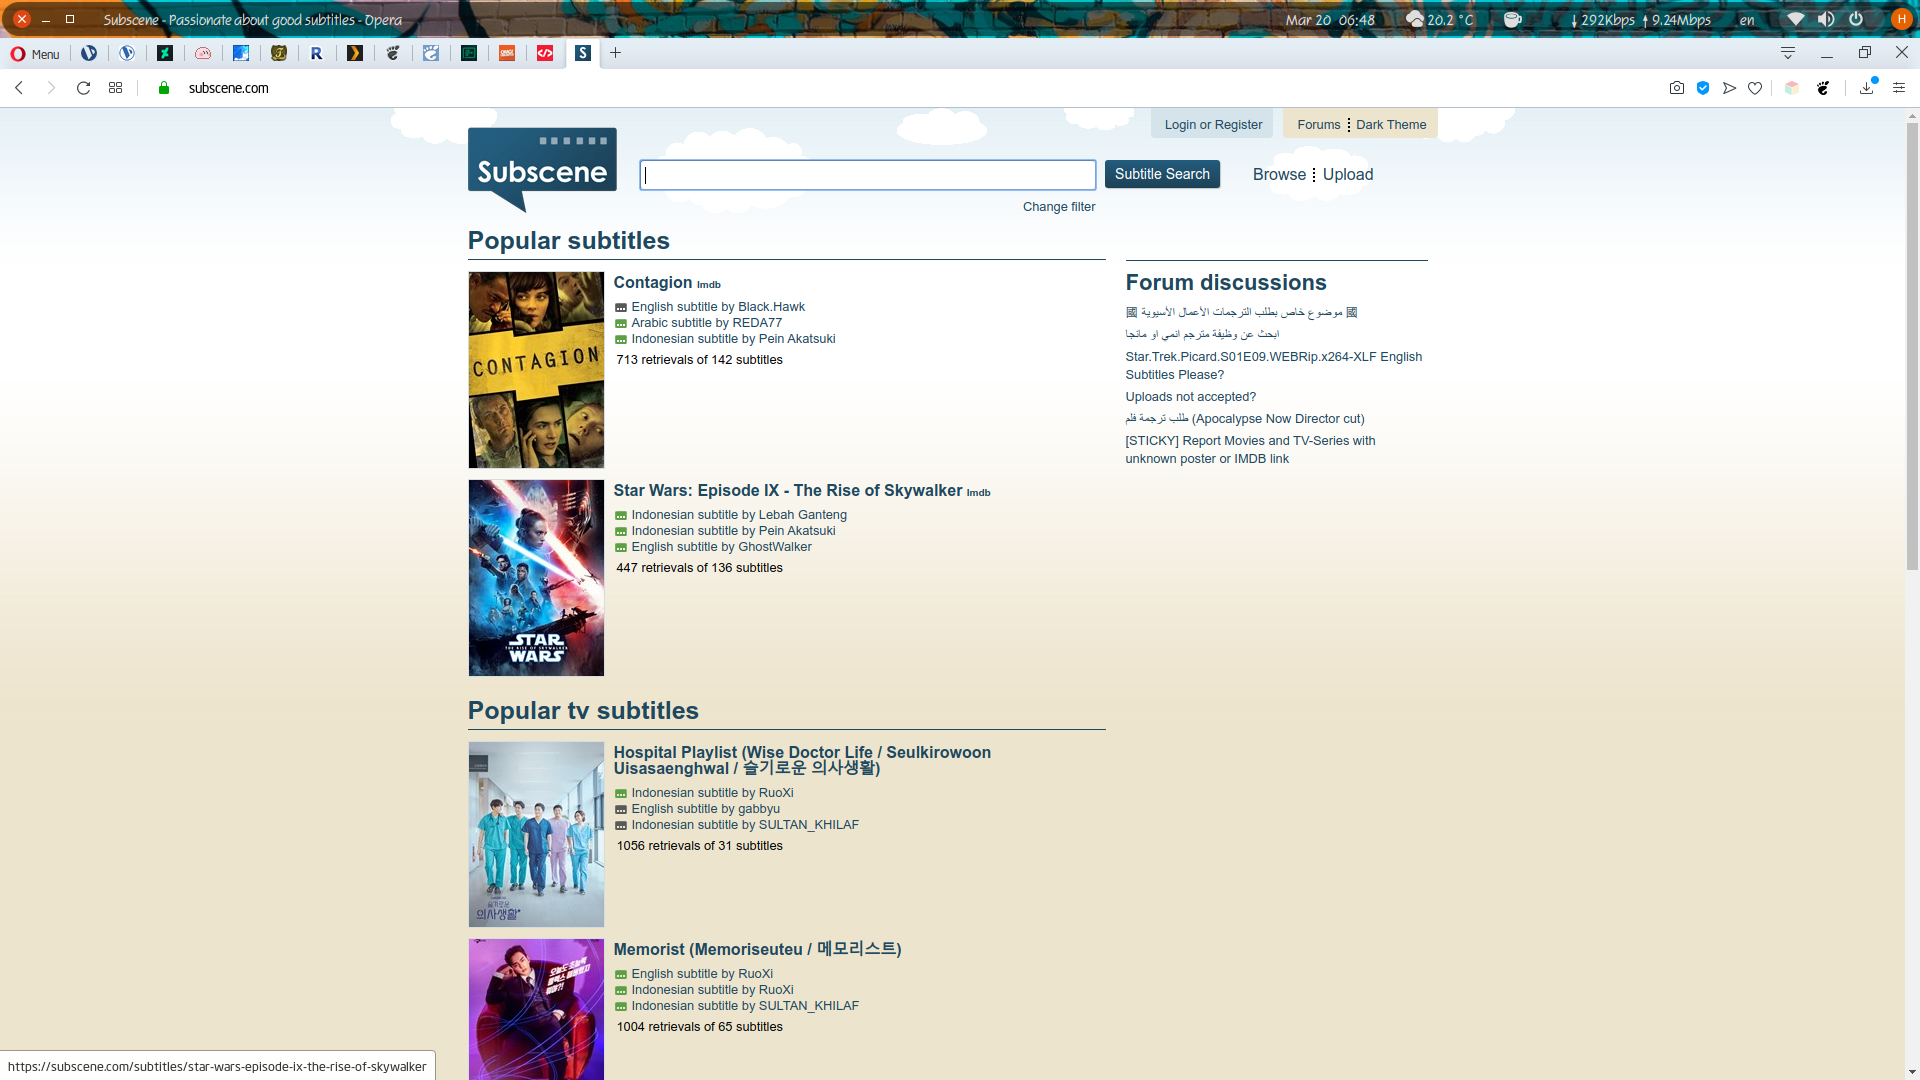The width and height of the screenshot is (1920, 1080).
Task: Click the Subtitle Search button
Action: (1162, 174)
